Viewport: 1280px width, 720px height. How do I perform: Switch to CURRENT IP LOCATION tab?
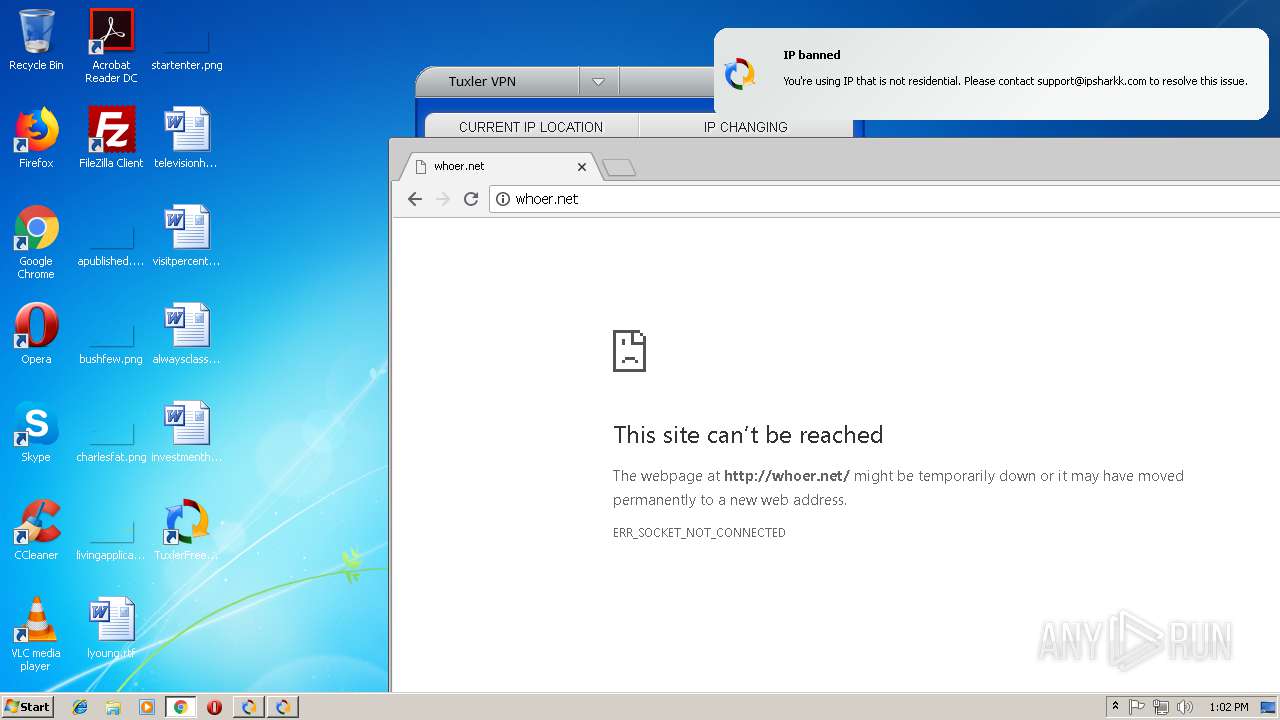[531, 127]
